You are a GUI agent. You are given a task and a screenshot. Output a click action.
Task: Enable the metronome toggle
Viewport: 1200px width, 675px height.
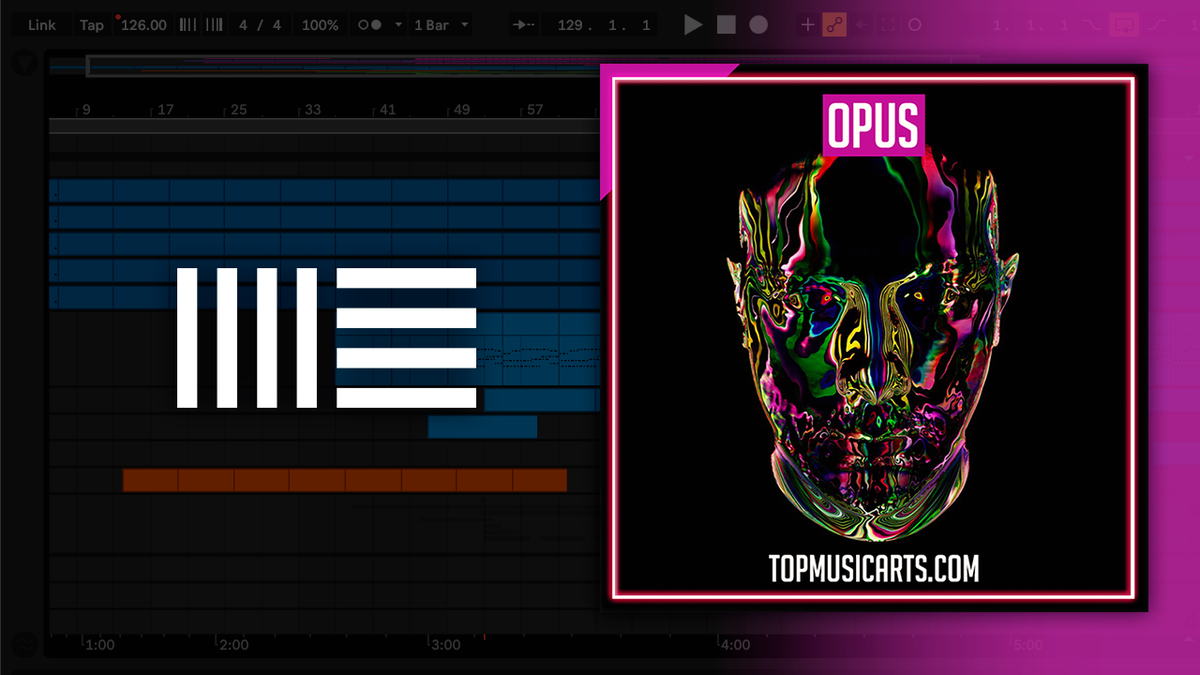click(x=368, y=24)
